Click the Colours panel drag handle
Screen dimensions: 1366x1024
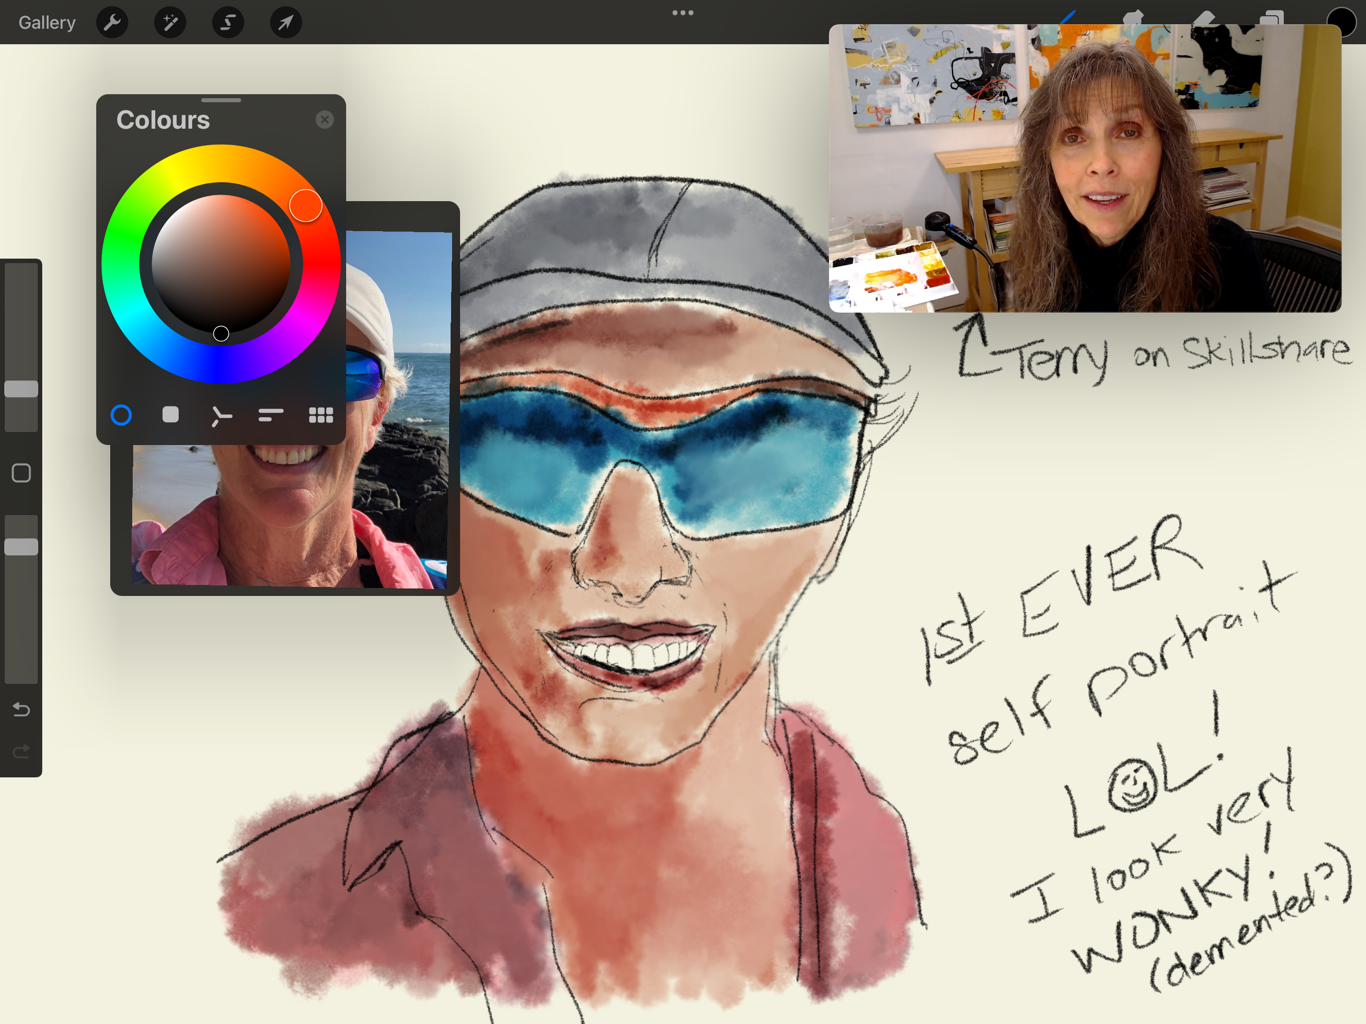point(221,100)
